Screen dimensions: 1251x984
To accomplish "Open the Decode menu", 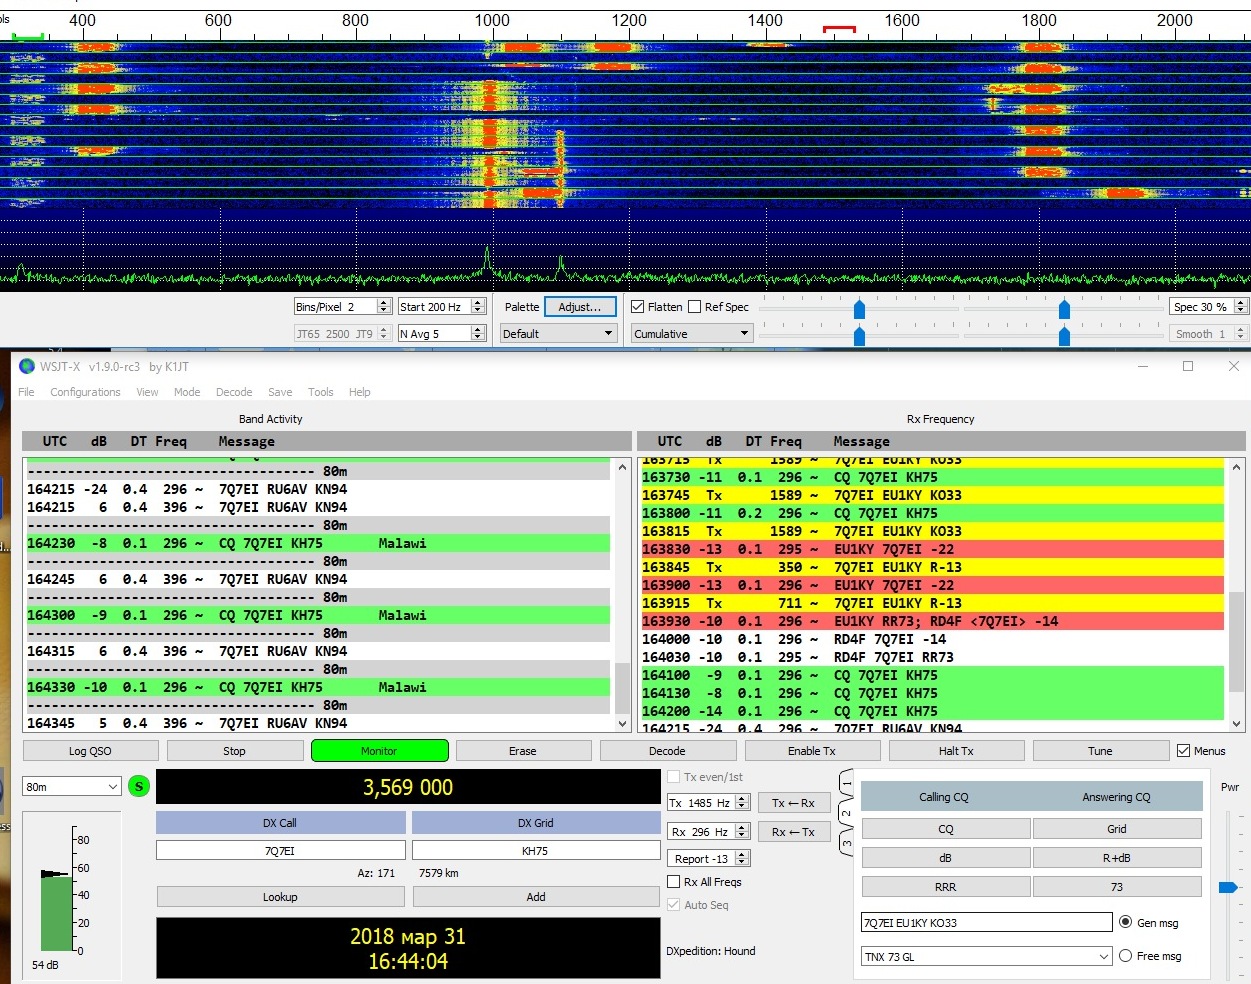I will pos(234,392).
